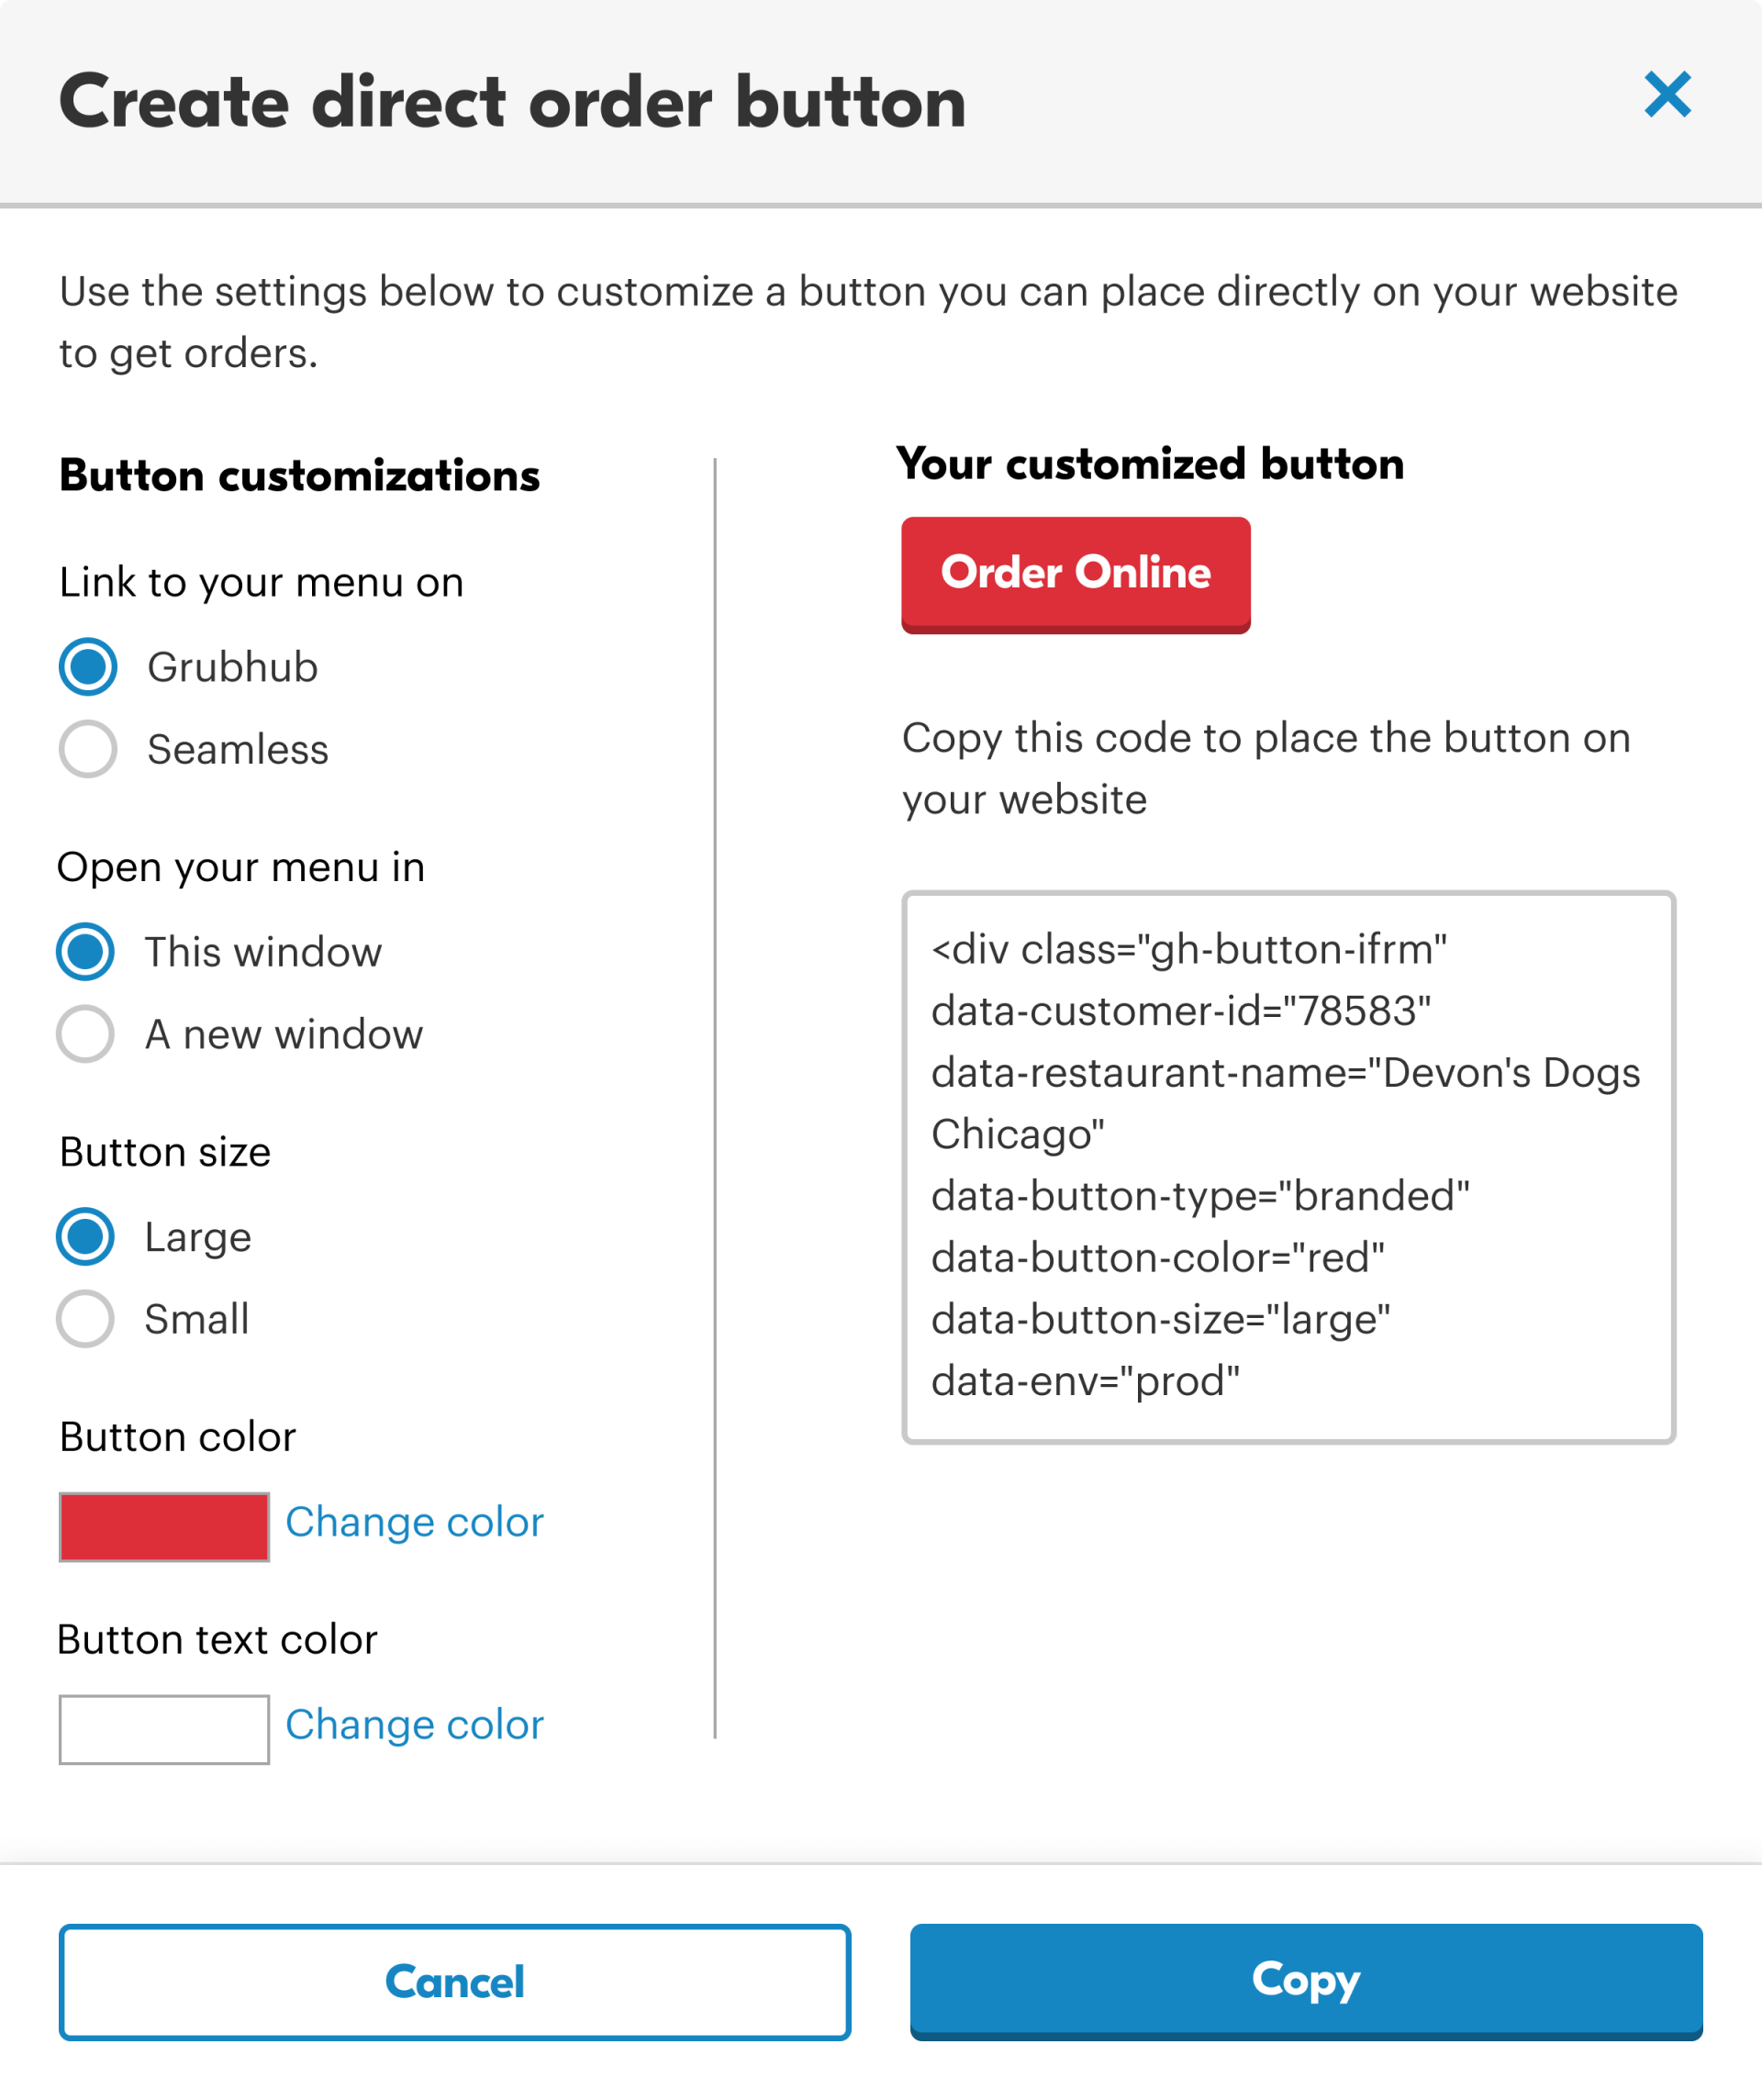Choose to open menu in This window
Viewport: 1762px width, 2100px height.
(86, 952)
